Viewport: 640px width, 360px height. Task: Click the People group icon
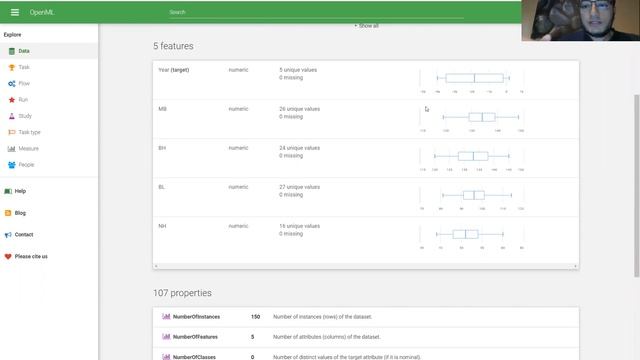click(x=11, y=165)
